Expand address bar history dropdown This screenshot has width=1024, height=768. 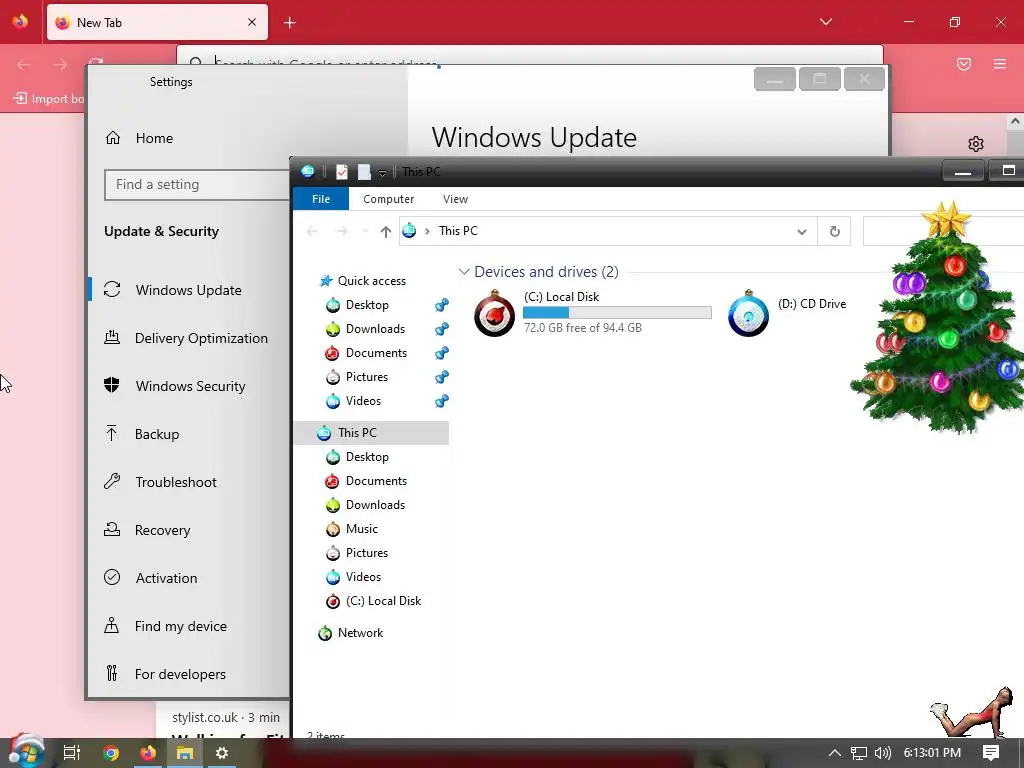pyautogui.click(x=802, y=231)
